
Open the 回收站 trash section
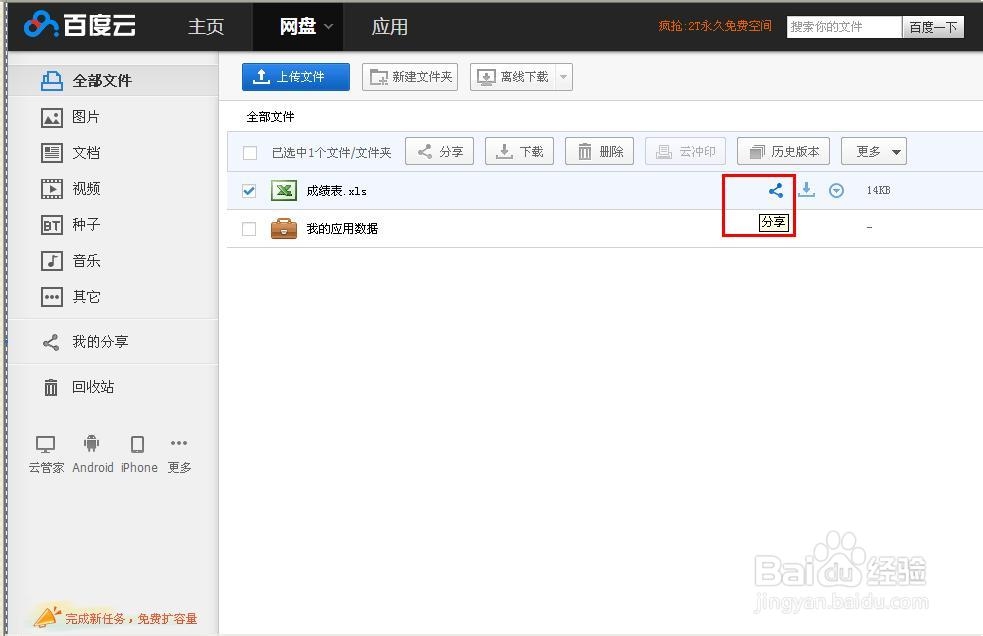(88, 387)
